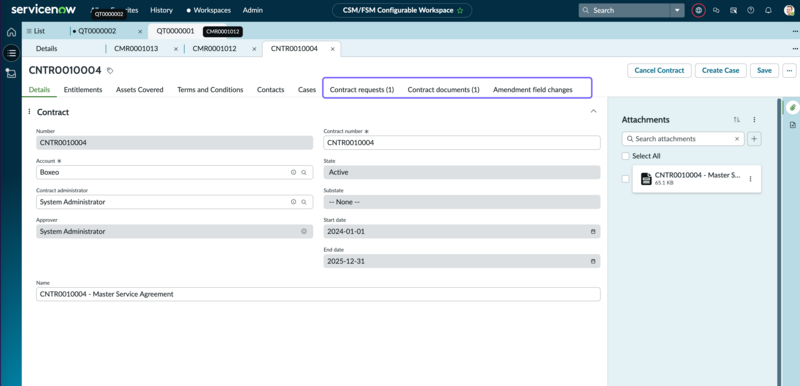The width and height of the screenshot is (800, 386).
Task: Click the Create Case button
Action: click(720, 70)
